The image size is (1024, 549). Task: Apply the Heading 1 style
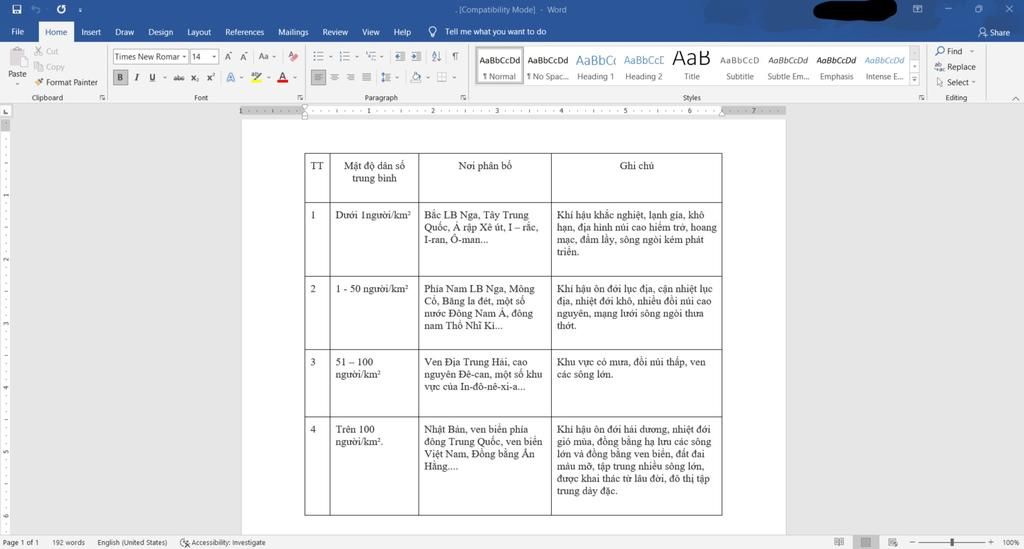(596, 66)
